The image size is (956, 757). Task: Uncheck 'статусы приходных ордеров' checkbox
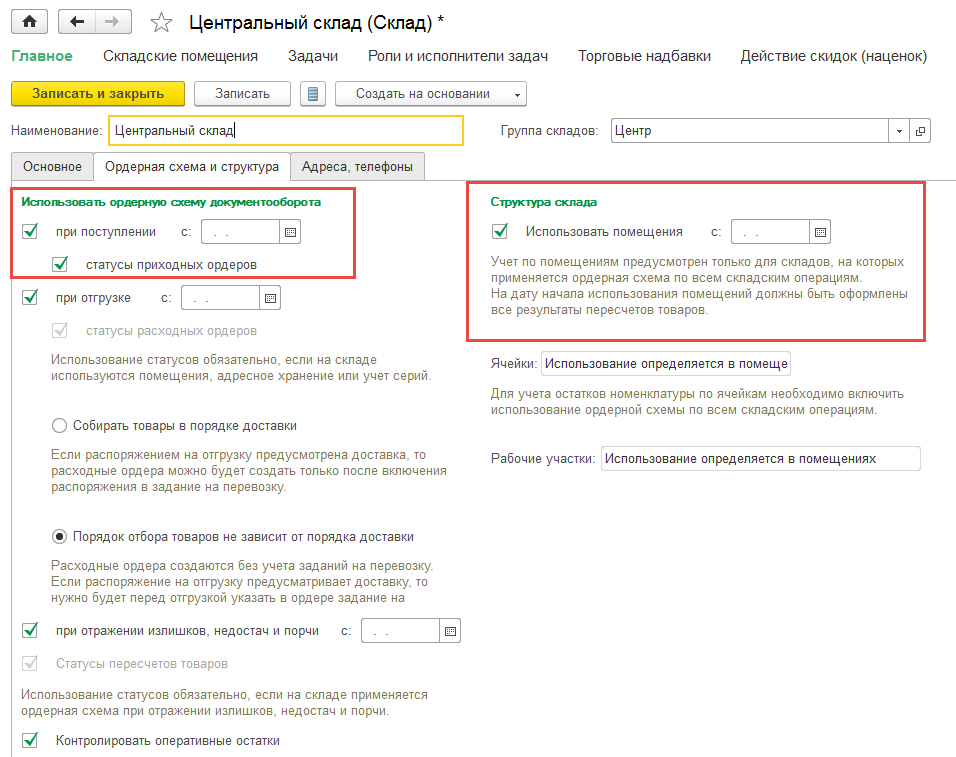(60, 264)
